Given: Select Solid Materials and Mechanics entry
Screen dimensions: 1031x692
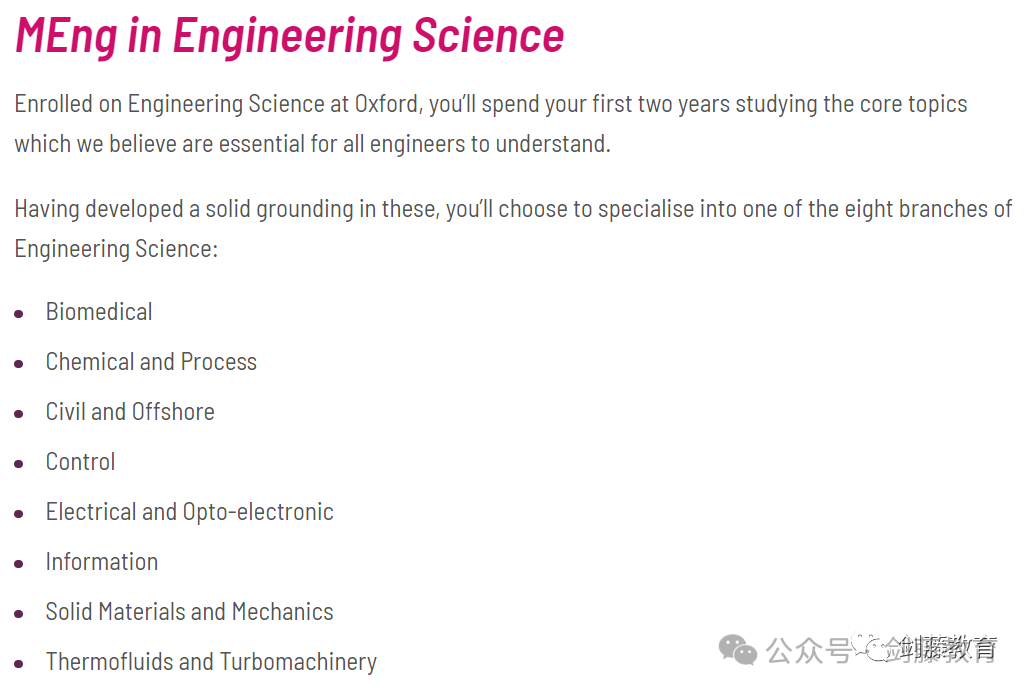Looking at the screenshot, I should tap(189, 612).
